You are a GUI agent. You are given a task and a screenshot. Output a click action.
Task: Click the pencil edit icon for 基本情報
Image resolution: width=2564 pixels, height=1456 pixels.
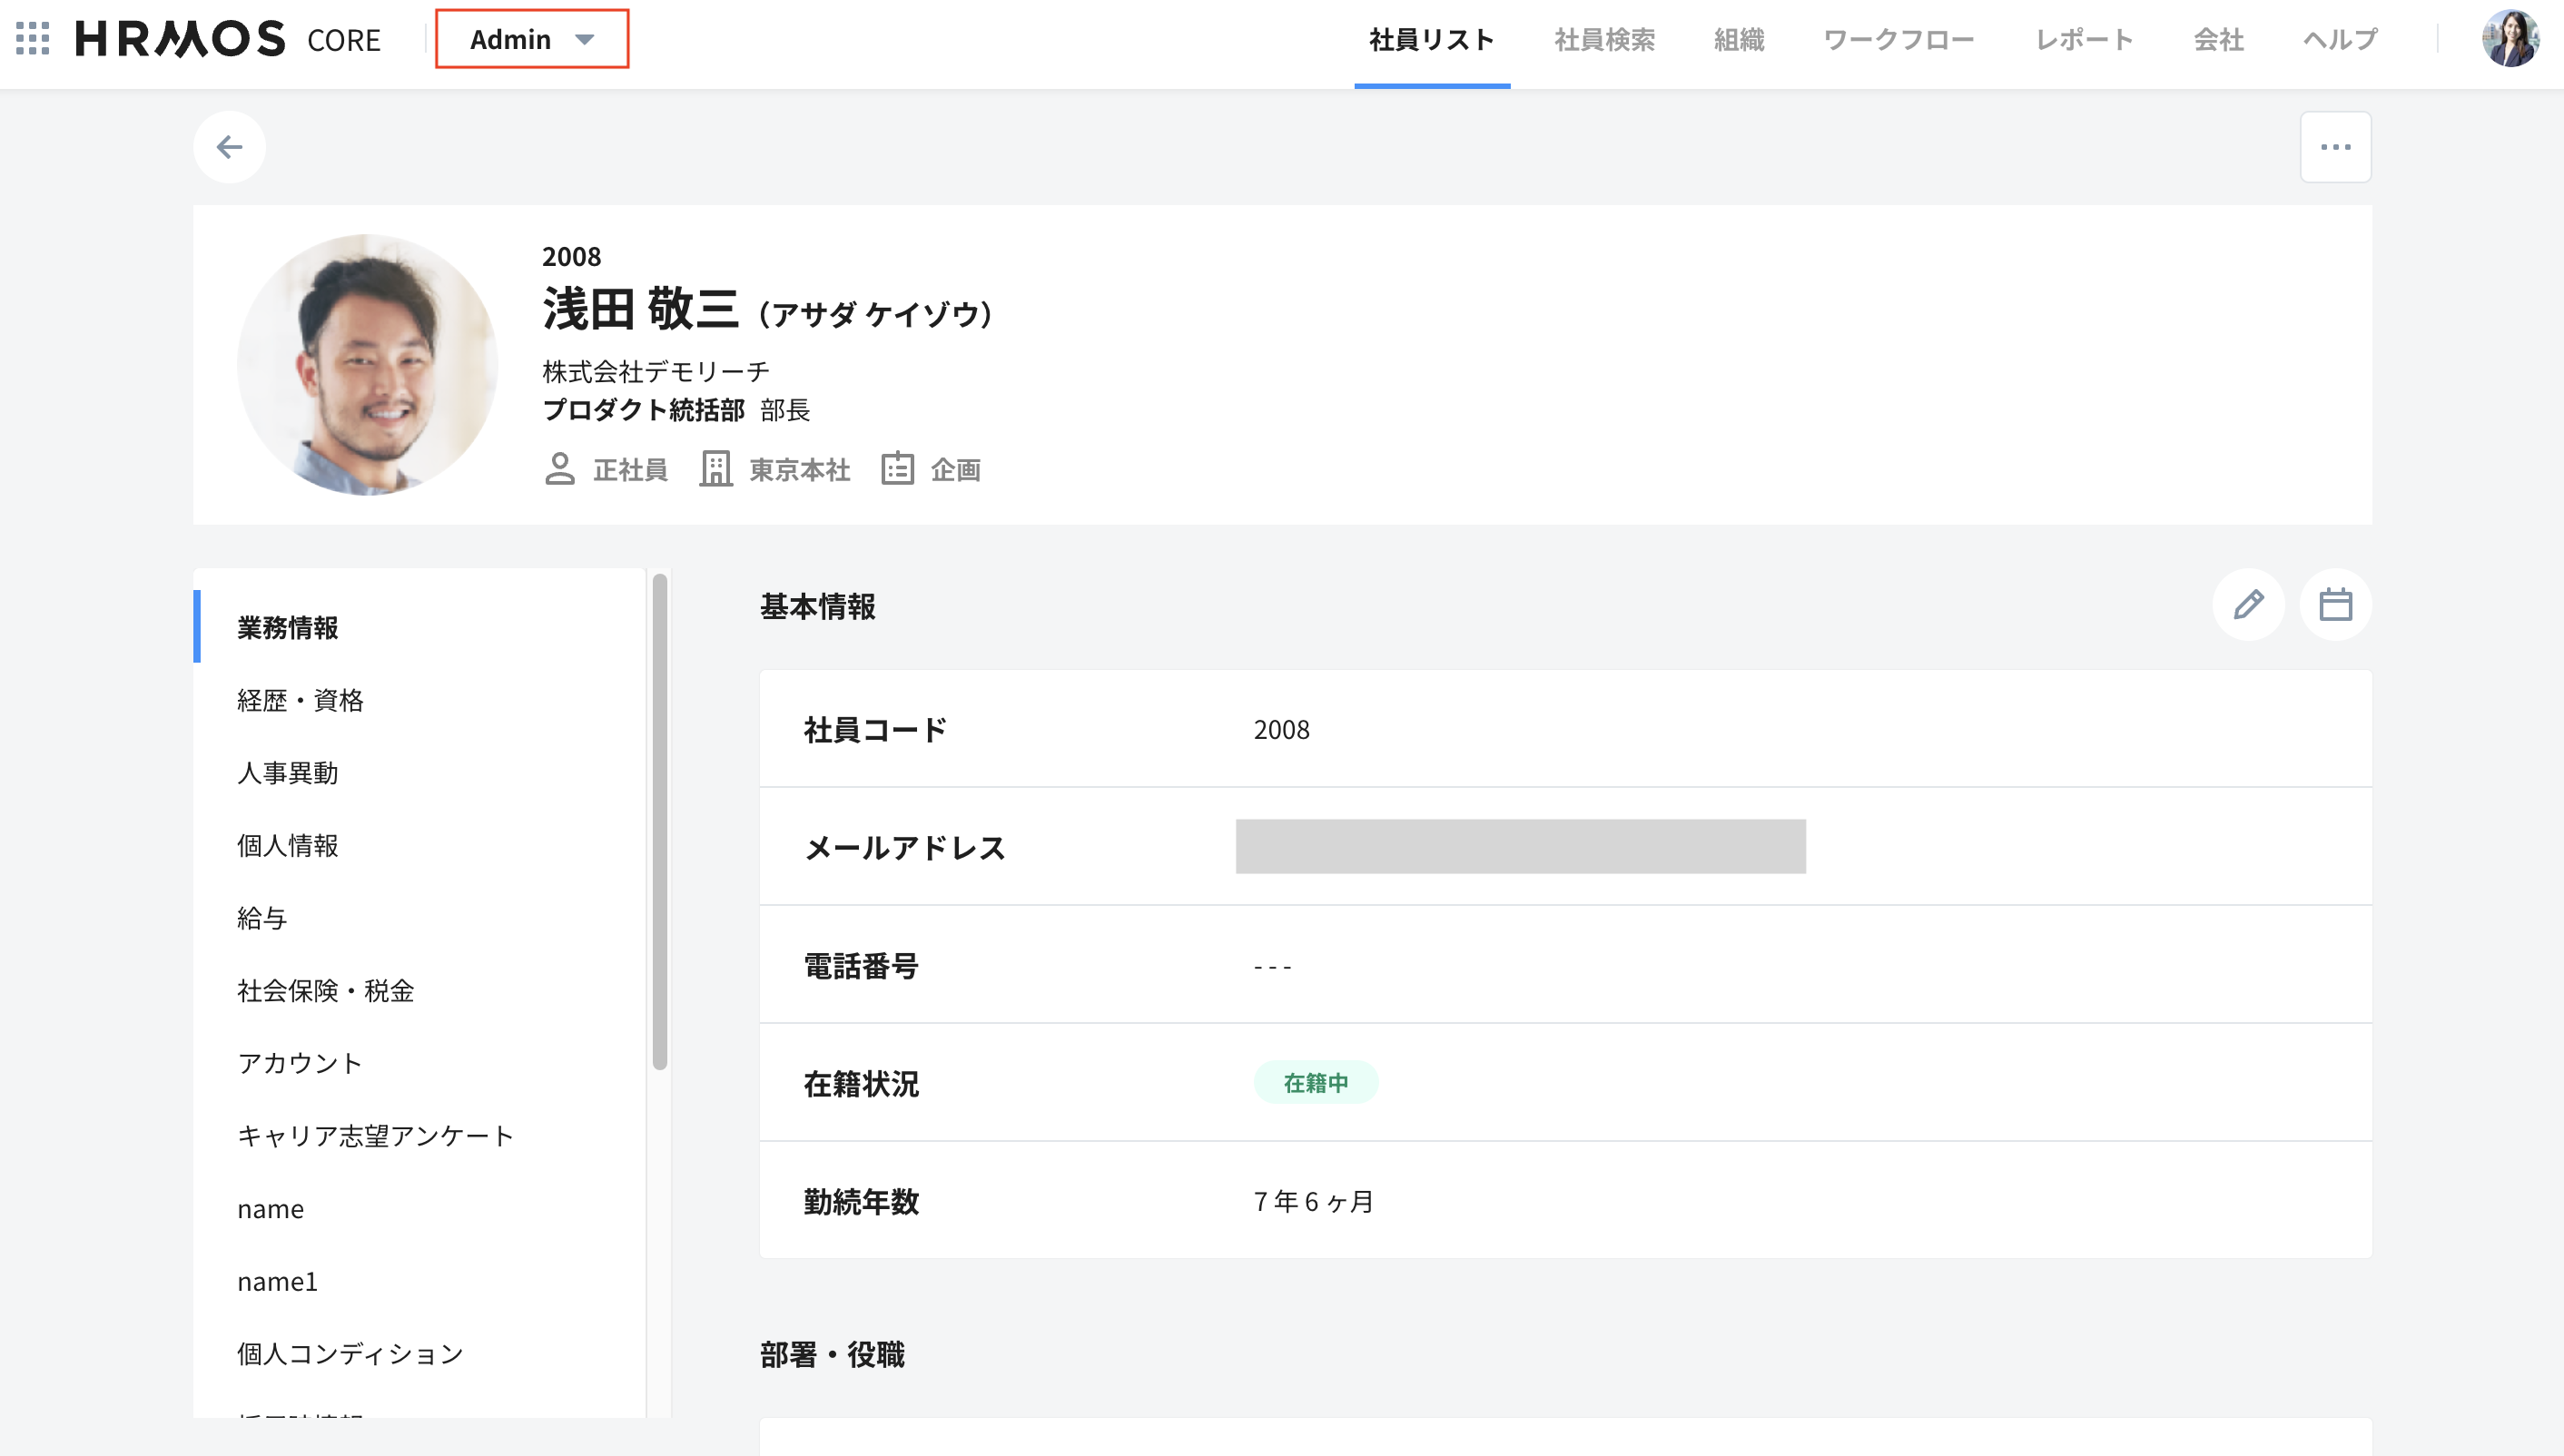(x=2248, y=605)
